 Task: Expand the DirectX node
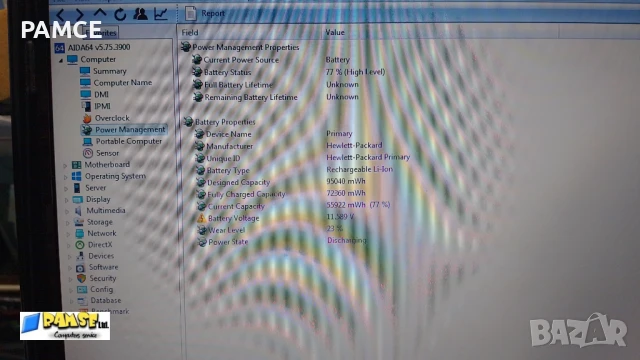coord(69,246)
